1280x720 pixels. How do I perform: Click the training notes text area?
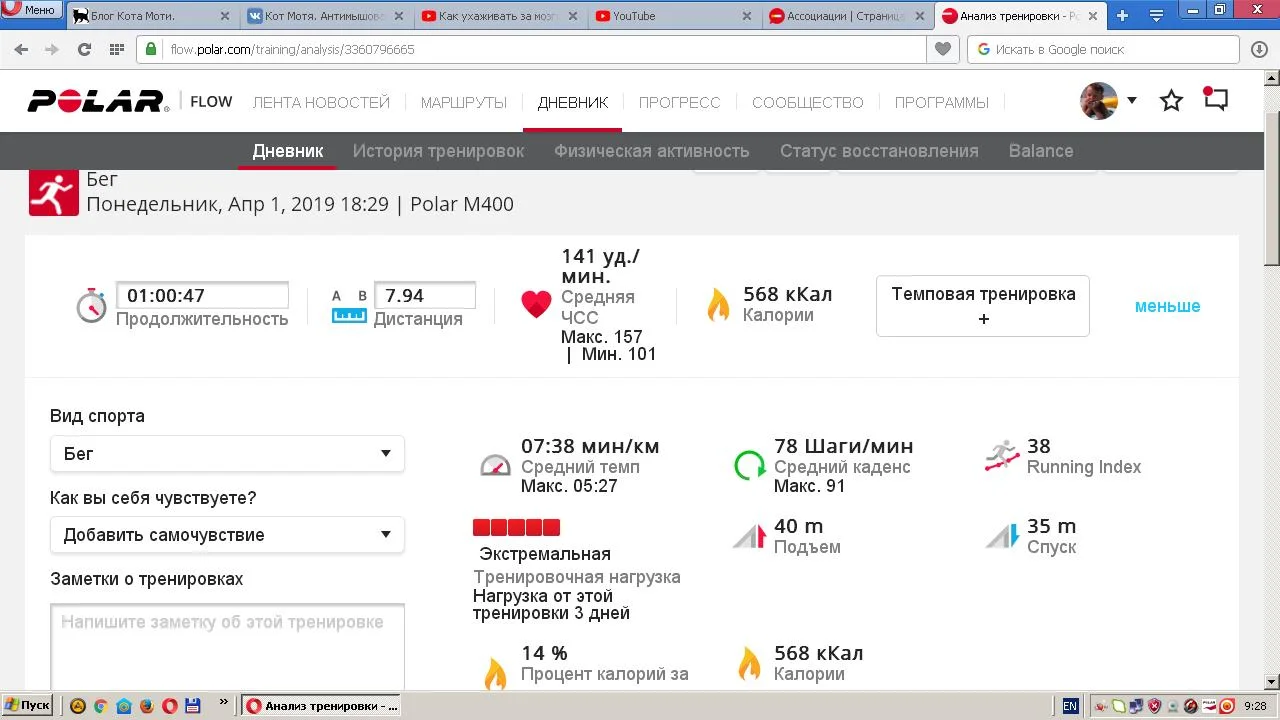[227, 646]
